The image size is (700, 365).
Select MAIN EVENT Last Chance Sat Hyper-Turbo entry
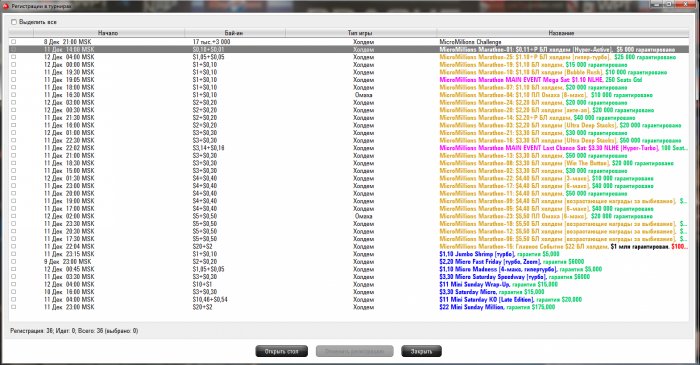[563, 148]
